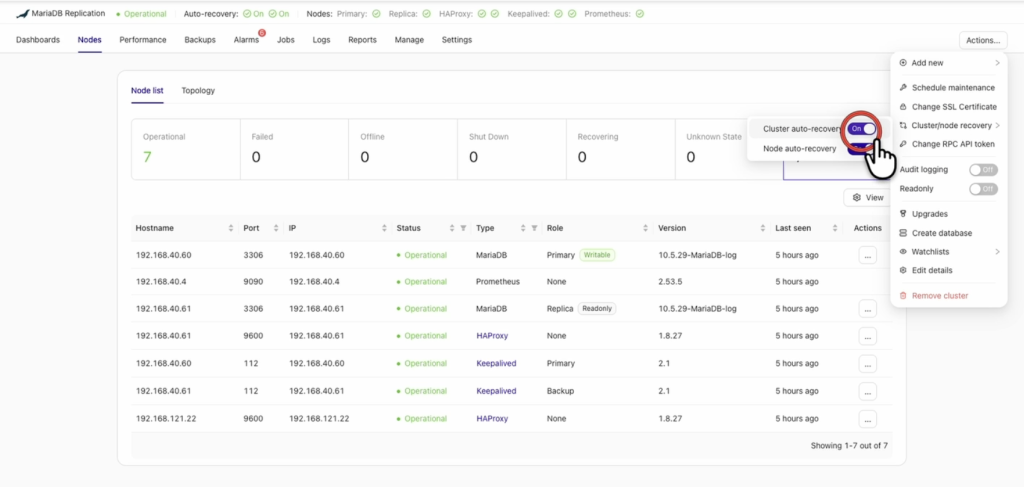The width and height of the screenshot is (1024, 487).
Task: Click the Failed count card
Action: (294, 149)
